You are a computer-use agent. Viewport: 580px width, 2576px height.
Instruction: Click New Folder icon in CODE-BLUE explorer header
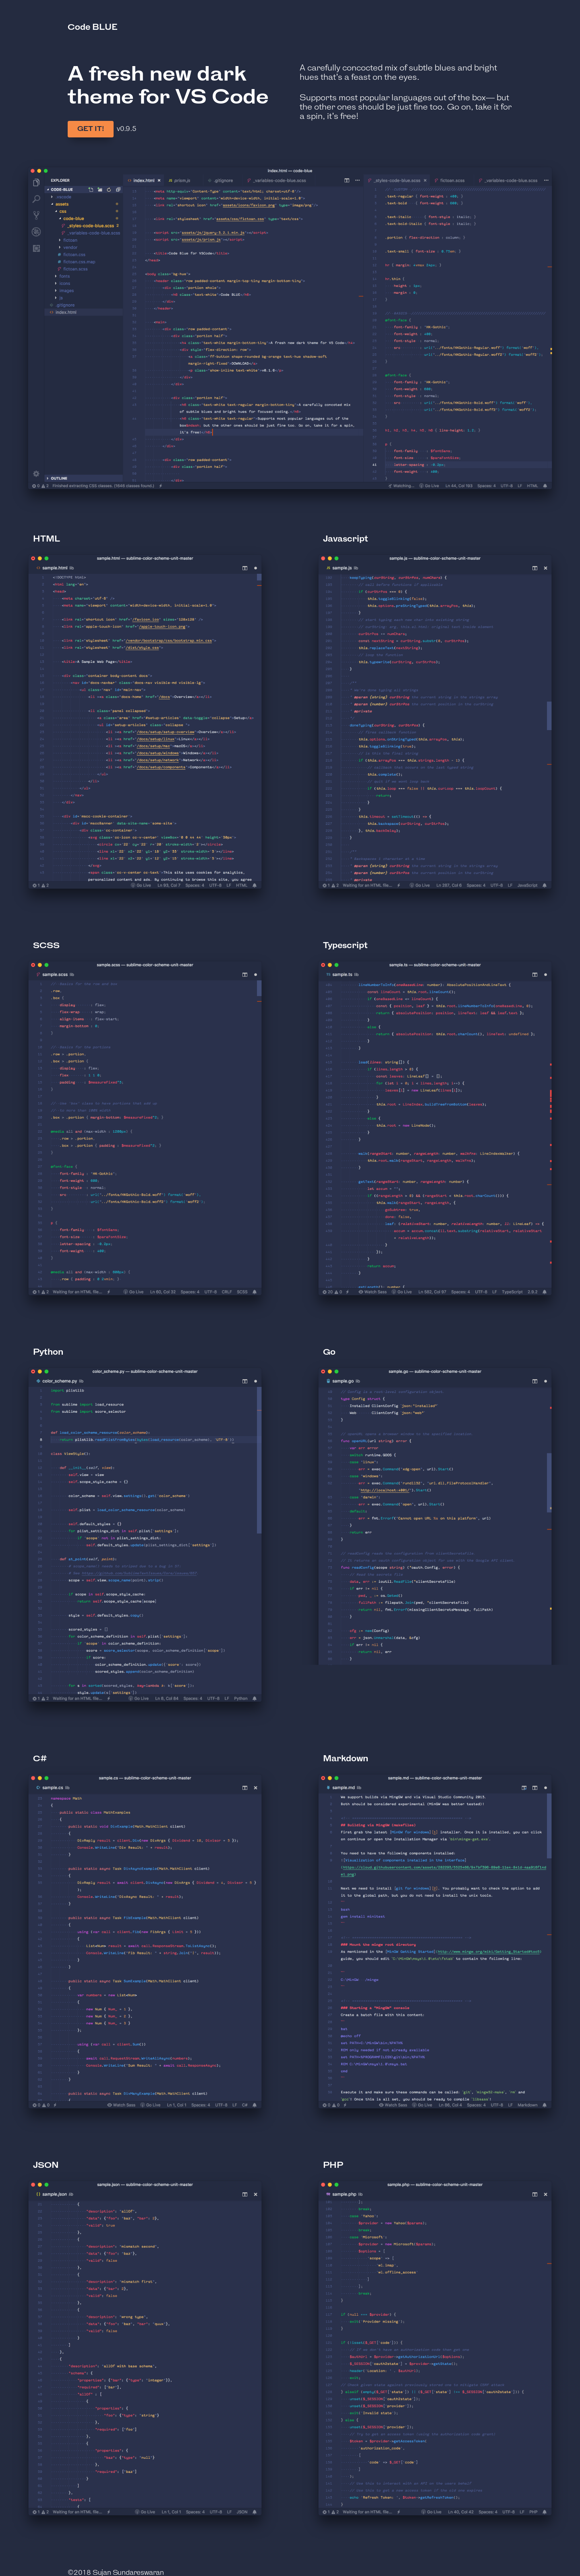coord(100,190)
